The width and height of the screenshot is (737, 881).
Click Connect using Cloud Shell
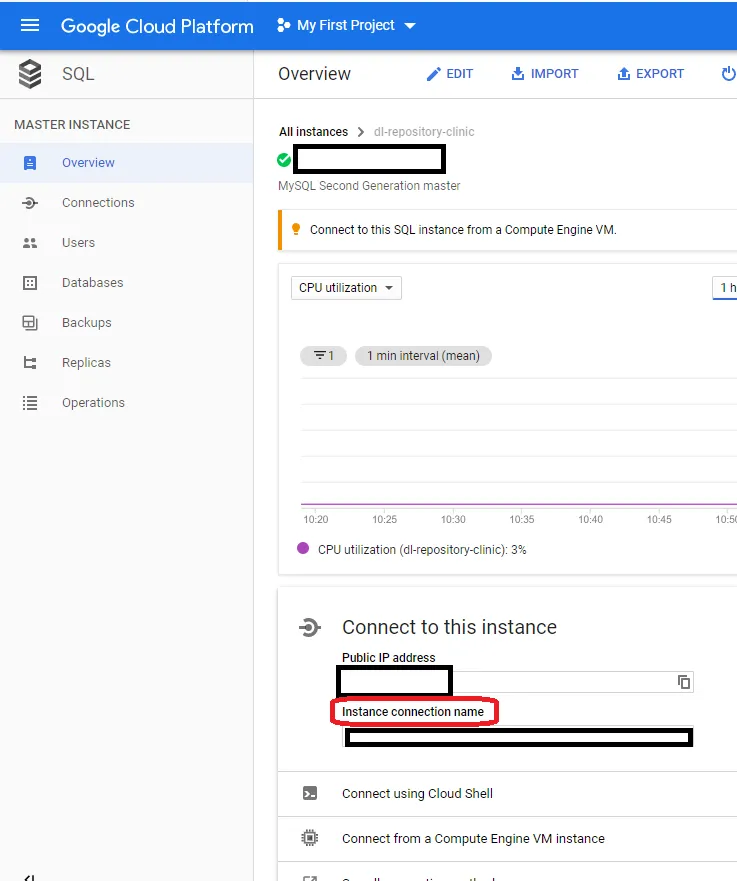point(417,793)
